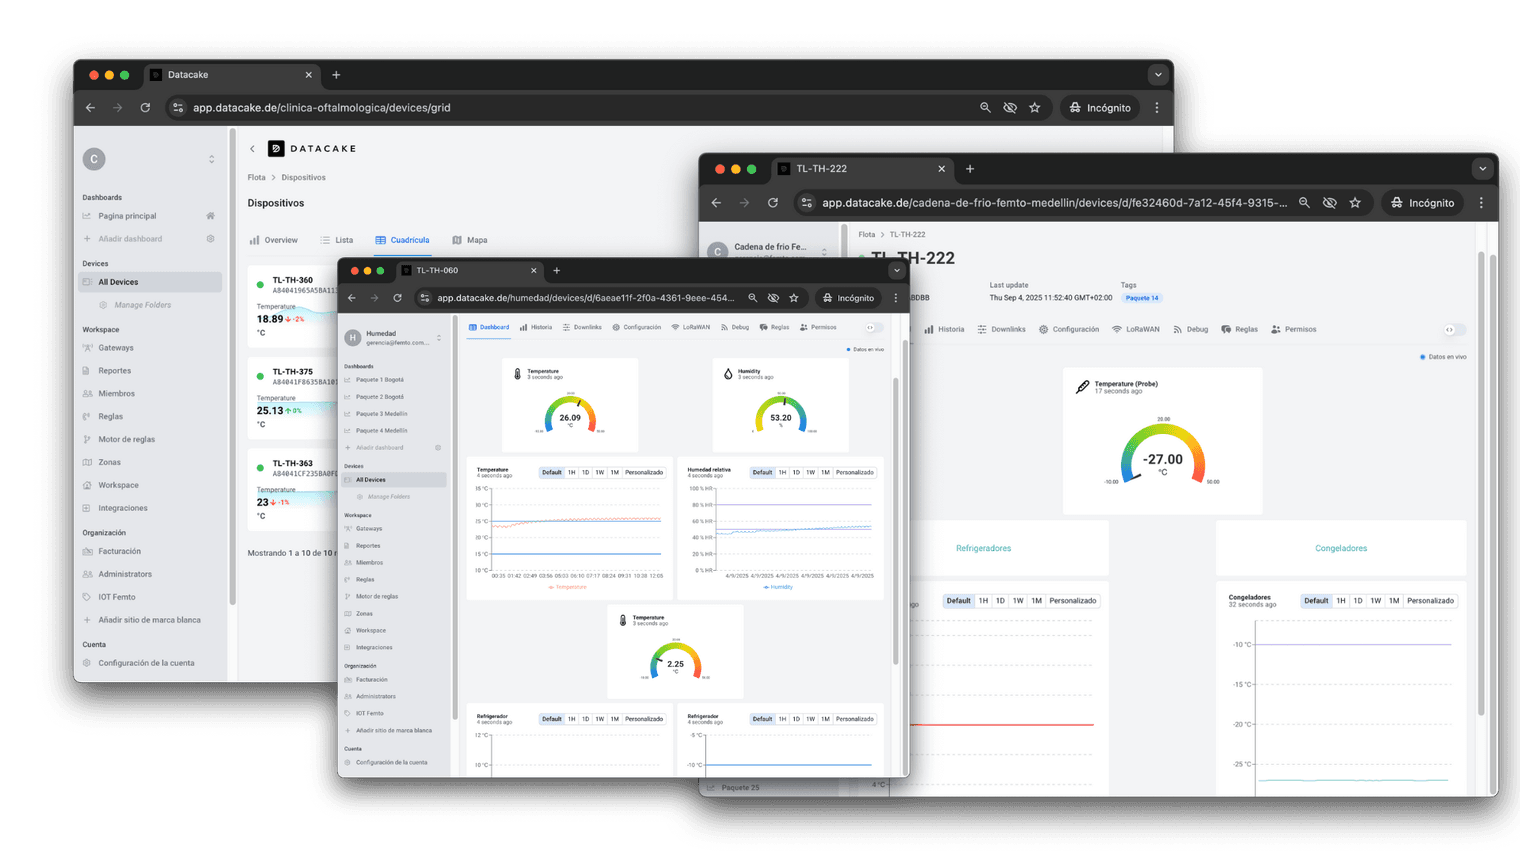Click the Paquete 14 tag in the TL-TH-222 window
1520x855 pixels.
tap(1142, 298)
